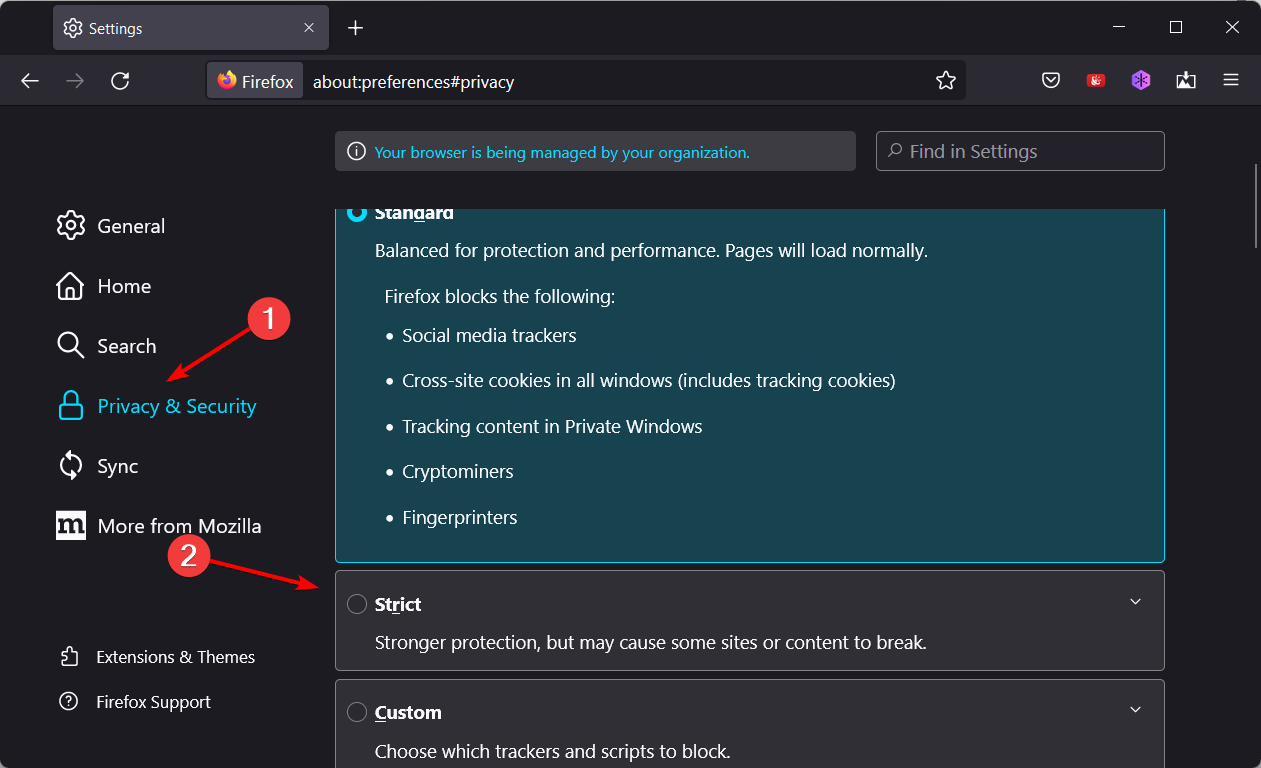Click the info icon in the managed-browser notice
Viewport: 1261px width, 768px height.
pyautogui.click(x=356, y=152)
